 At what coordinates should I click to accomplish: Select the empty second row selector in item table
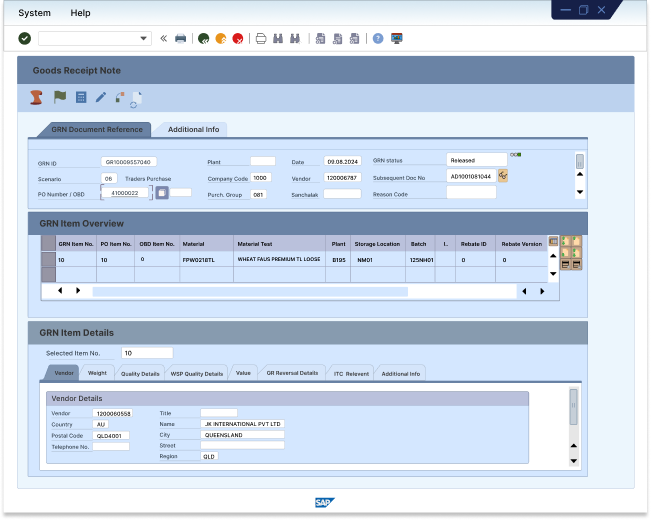tap(49, 275)
